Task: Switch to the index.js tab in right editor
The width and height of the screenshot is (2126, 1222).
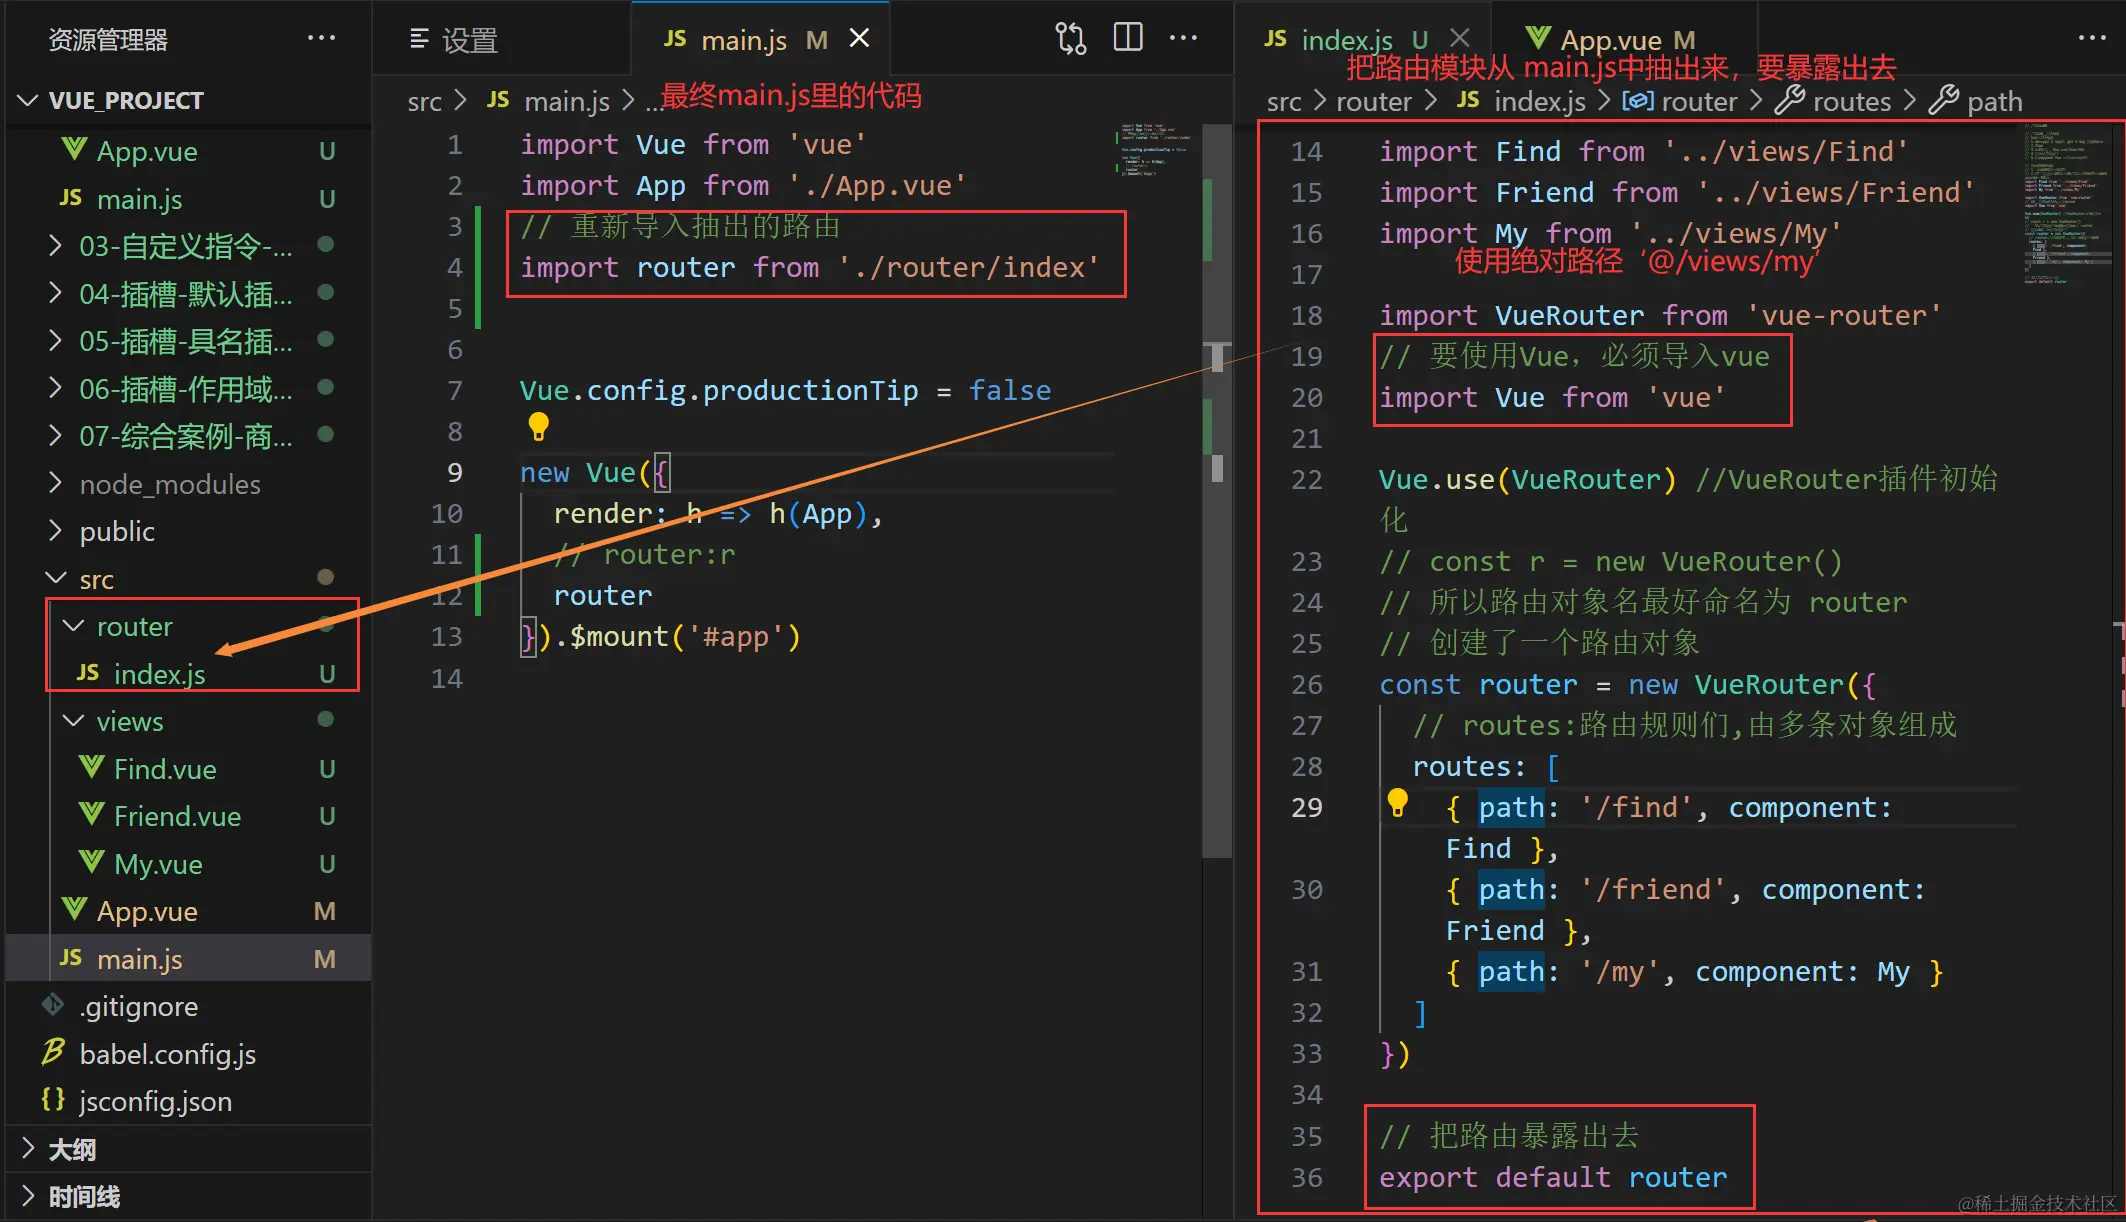Action: click(1346, 40)
